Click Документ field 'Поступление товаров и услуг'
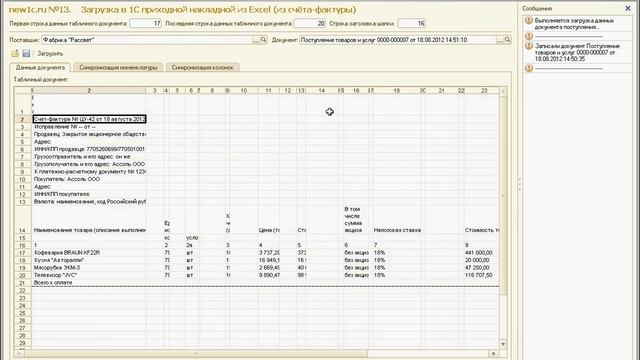 pyautogui.click(x=398, y=40)
